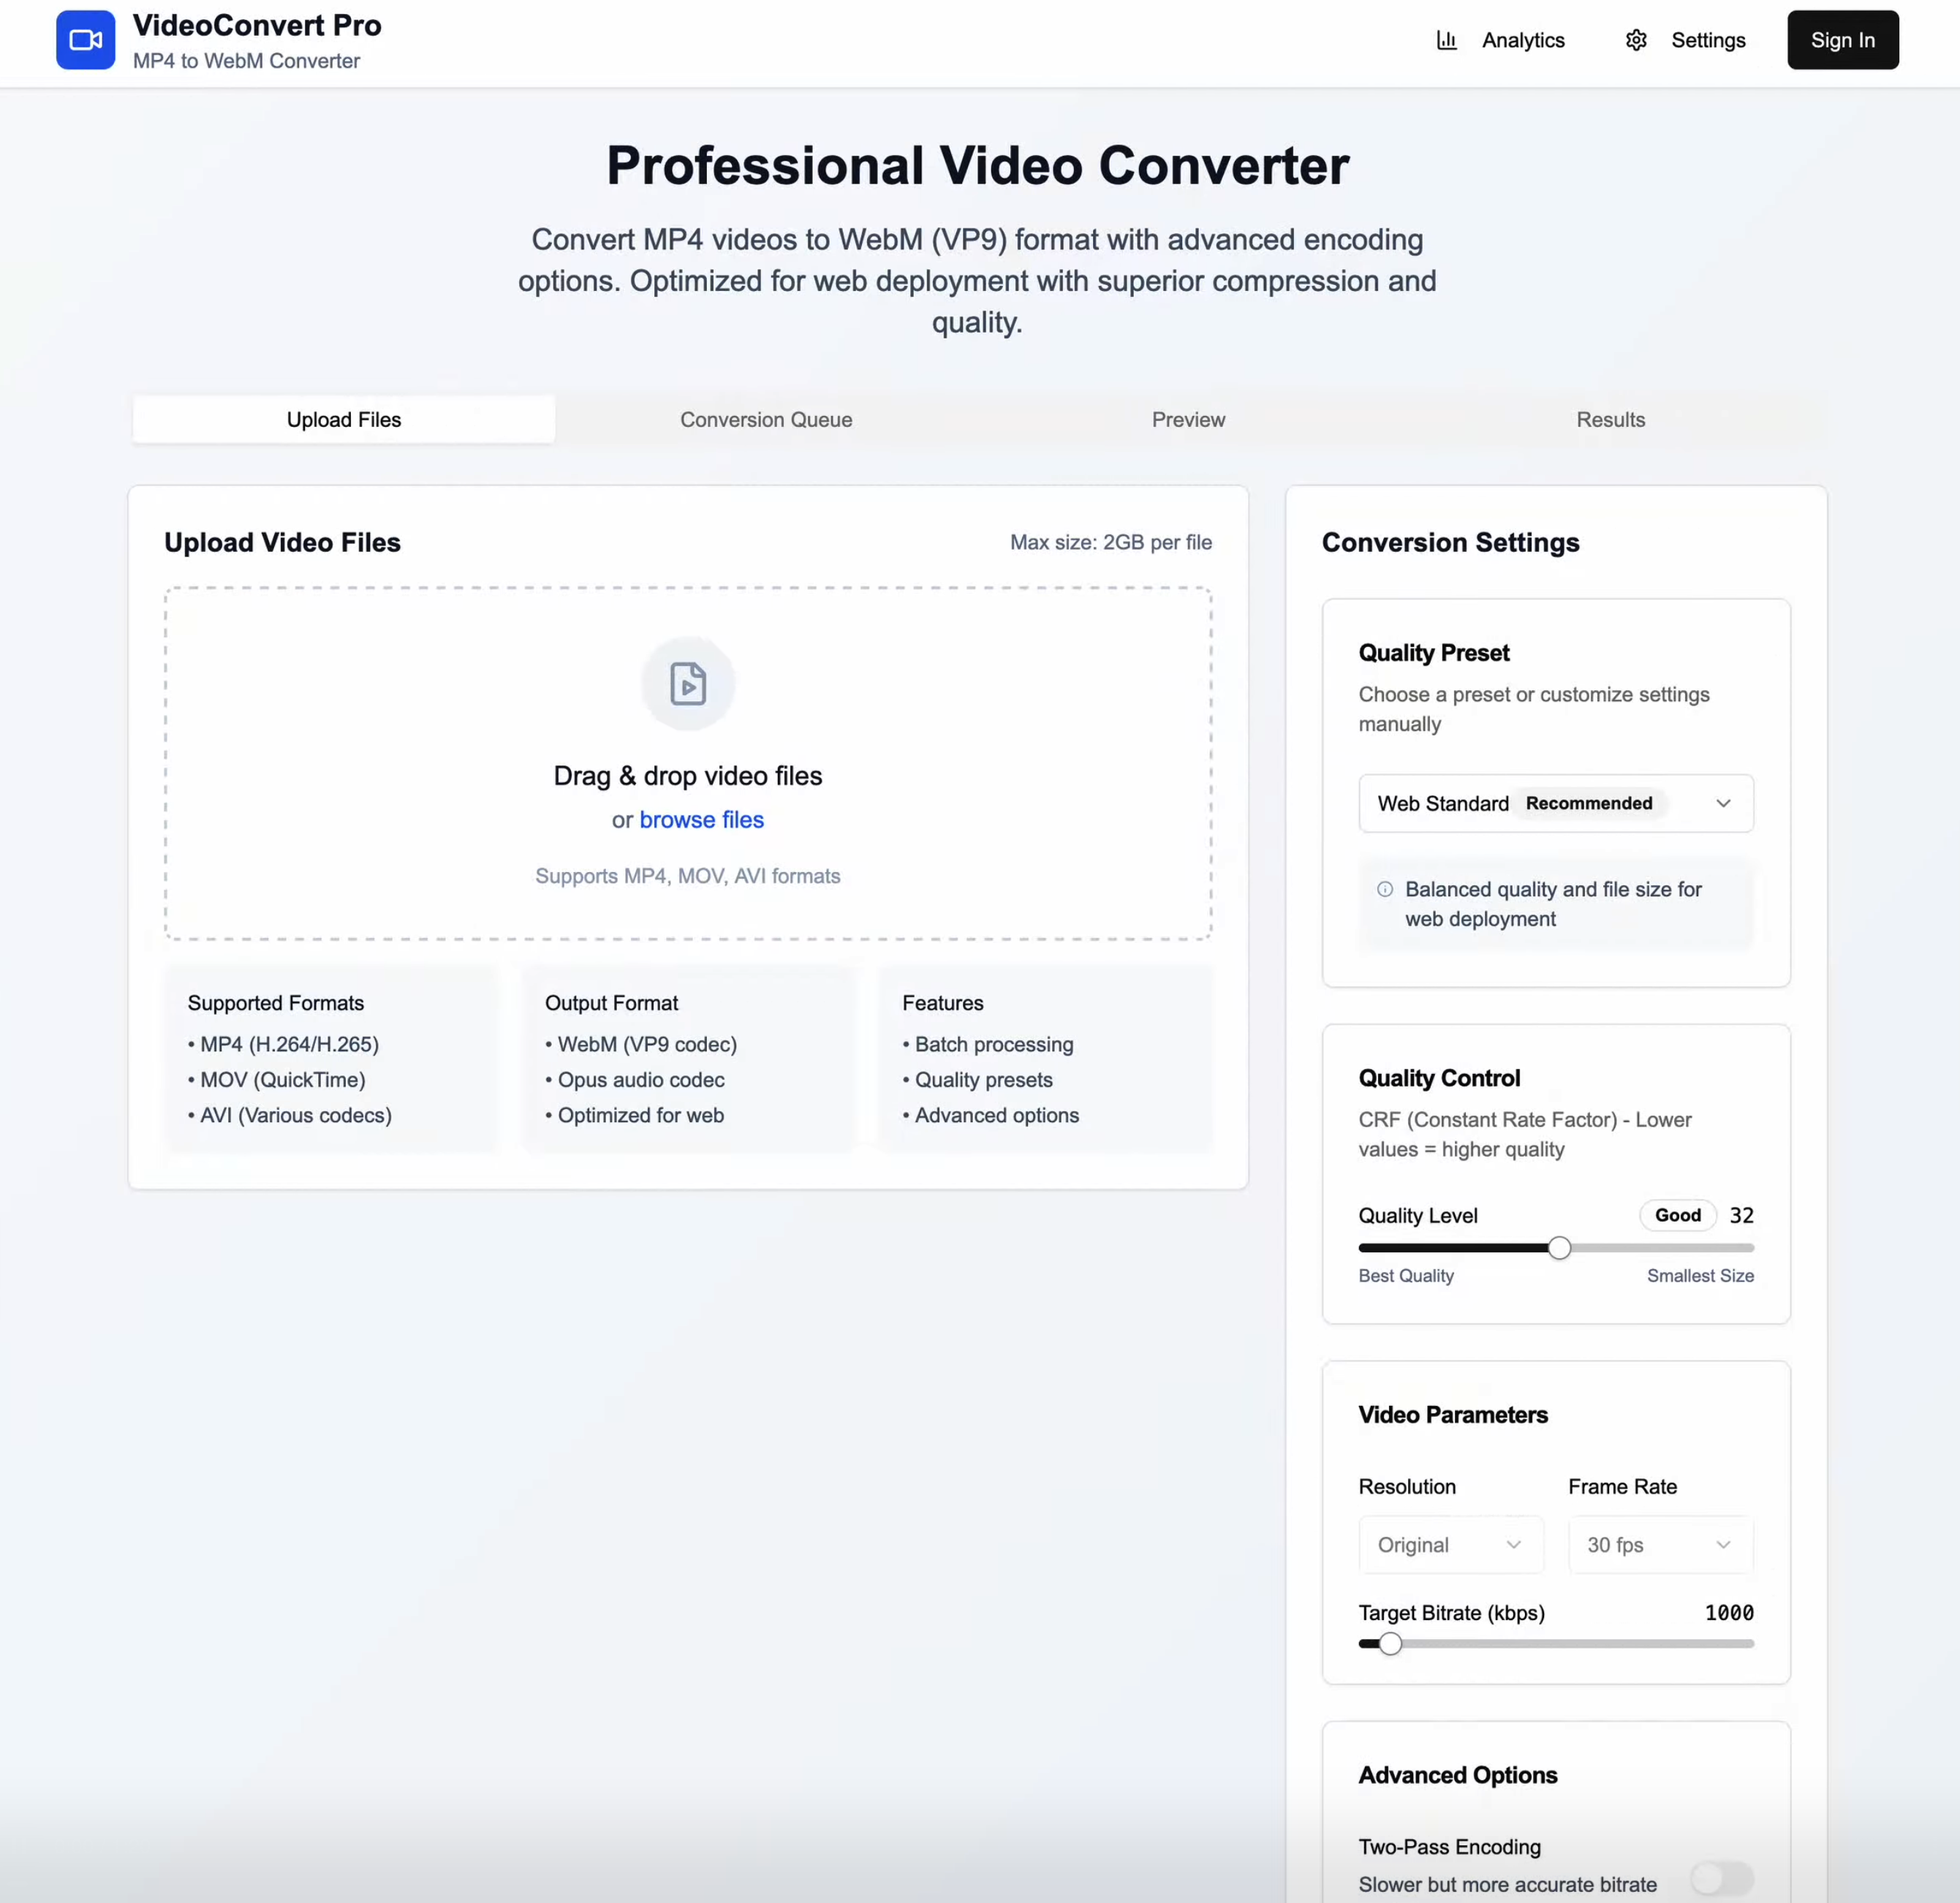Open the Preview tab
The width and height of the screenshot is (1960, 1903).
click(x=1188, y=419)
